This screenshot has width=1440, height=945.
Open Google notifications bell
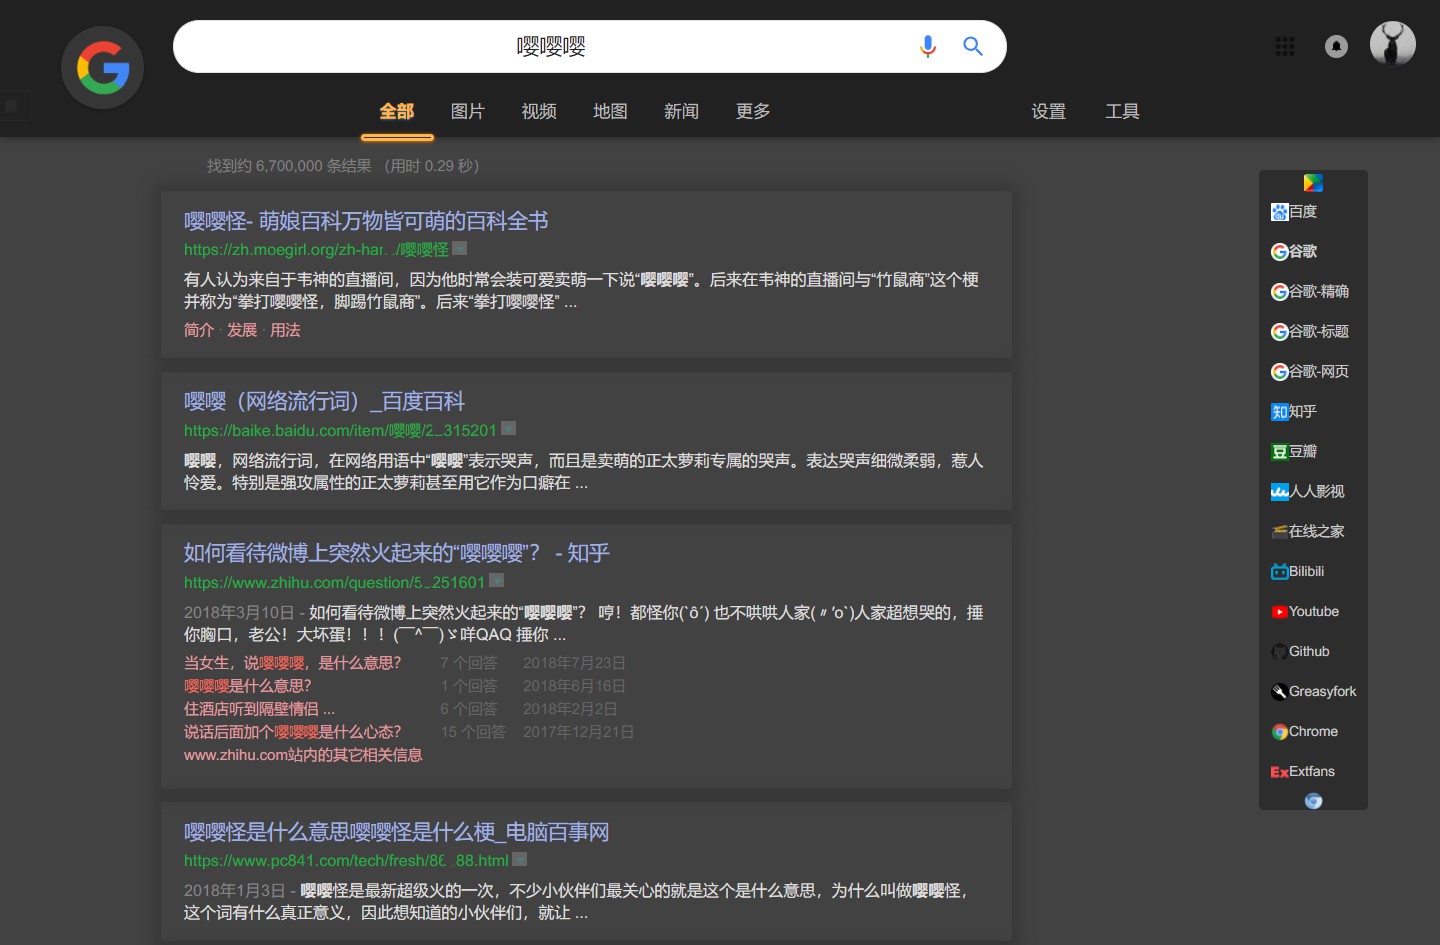1336,46
